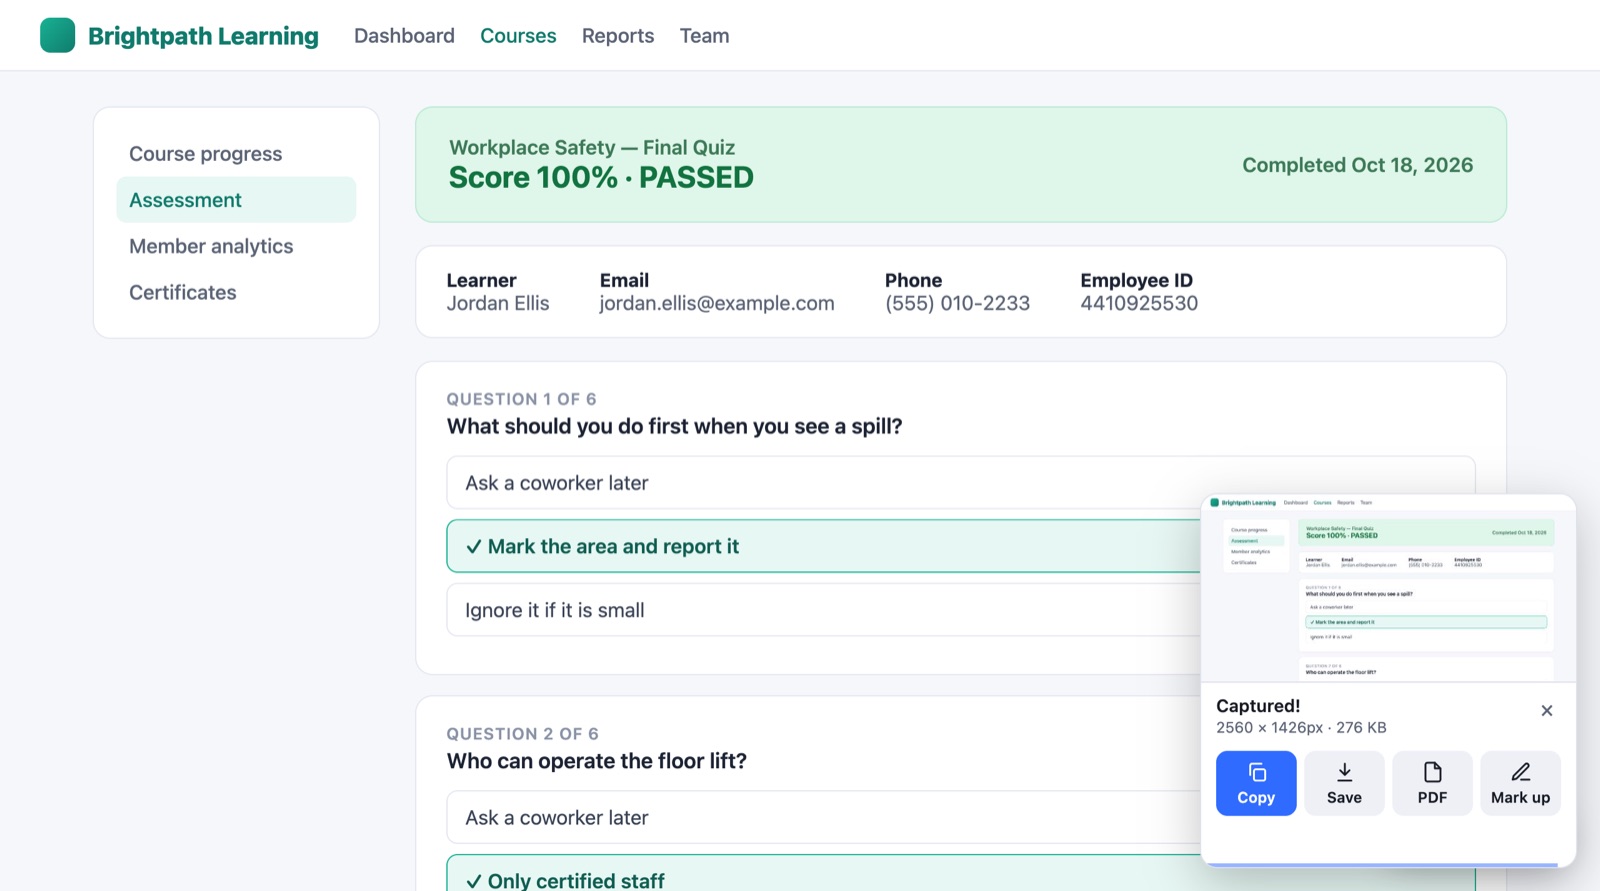1600x891 pixels.
Task: Open the Reports nav item
Action: pos(618,36)
